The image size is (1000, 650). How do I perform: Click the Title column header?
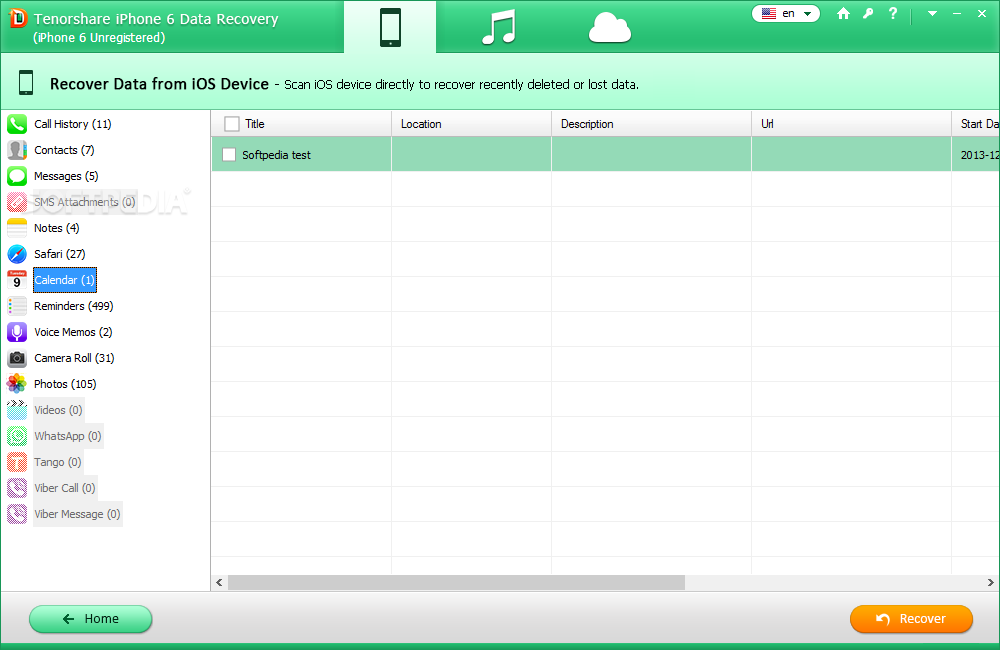point(301,124)
